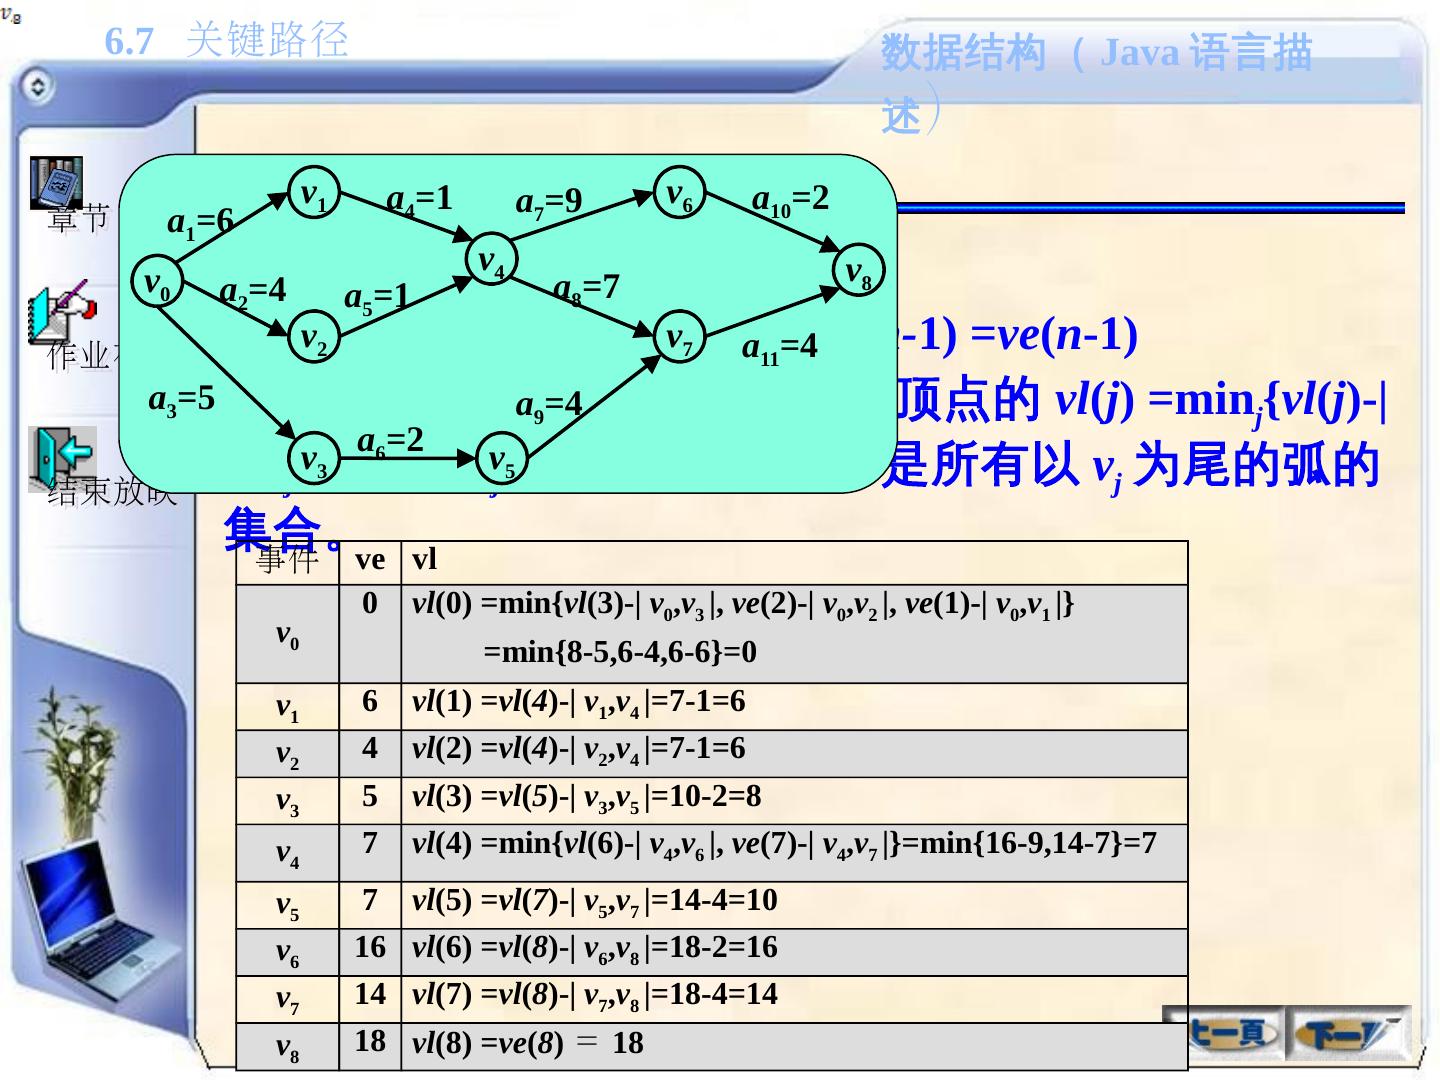
Task: Click edge label a5=1
Action: pyautogui.click(x=377, y=298)
